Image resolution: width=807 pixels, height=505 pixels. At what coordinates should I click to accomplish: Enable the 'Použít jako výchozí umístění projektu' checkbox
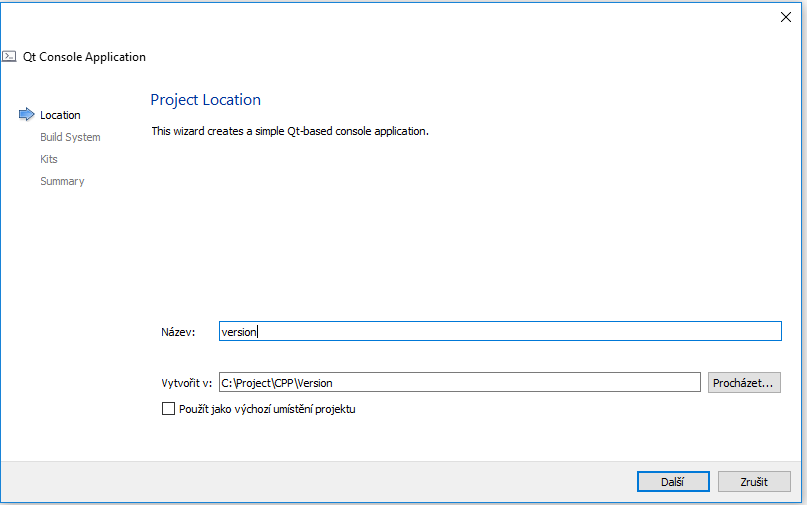coord(168,409)
